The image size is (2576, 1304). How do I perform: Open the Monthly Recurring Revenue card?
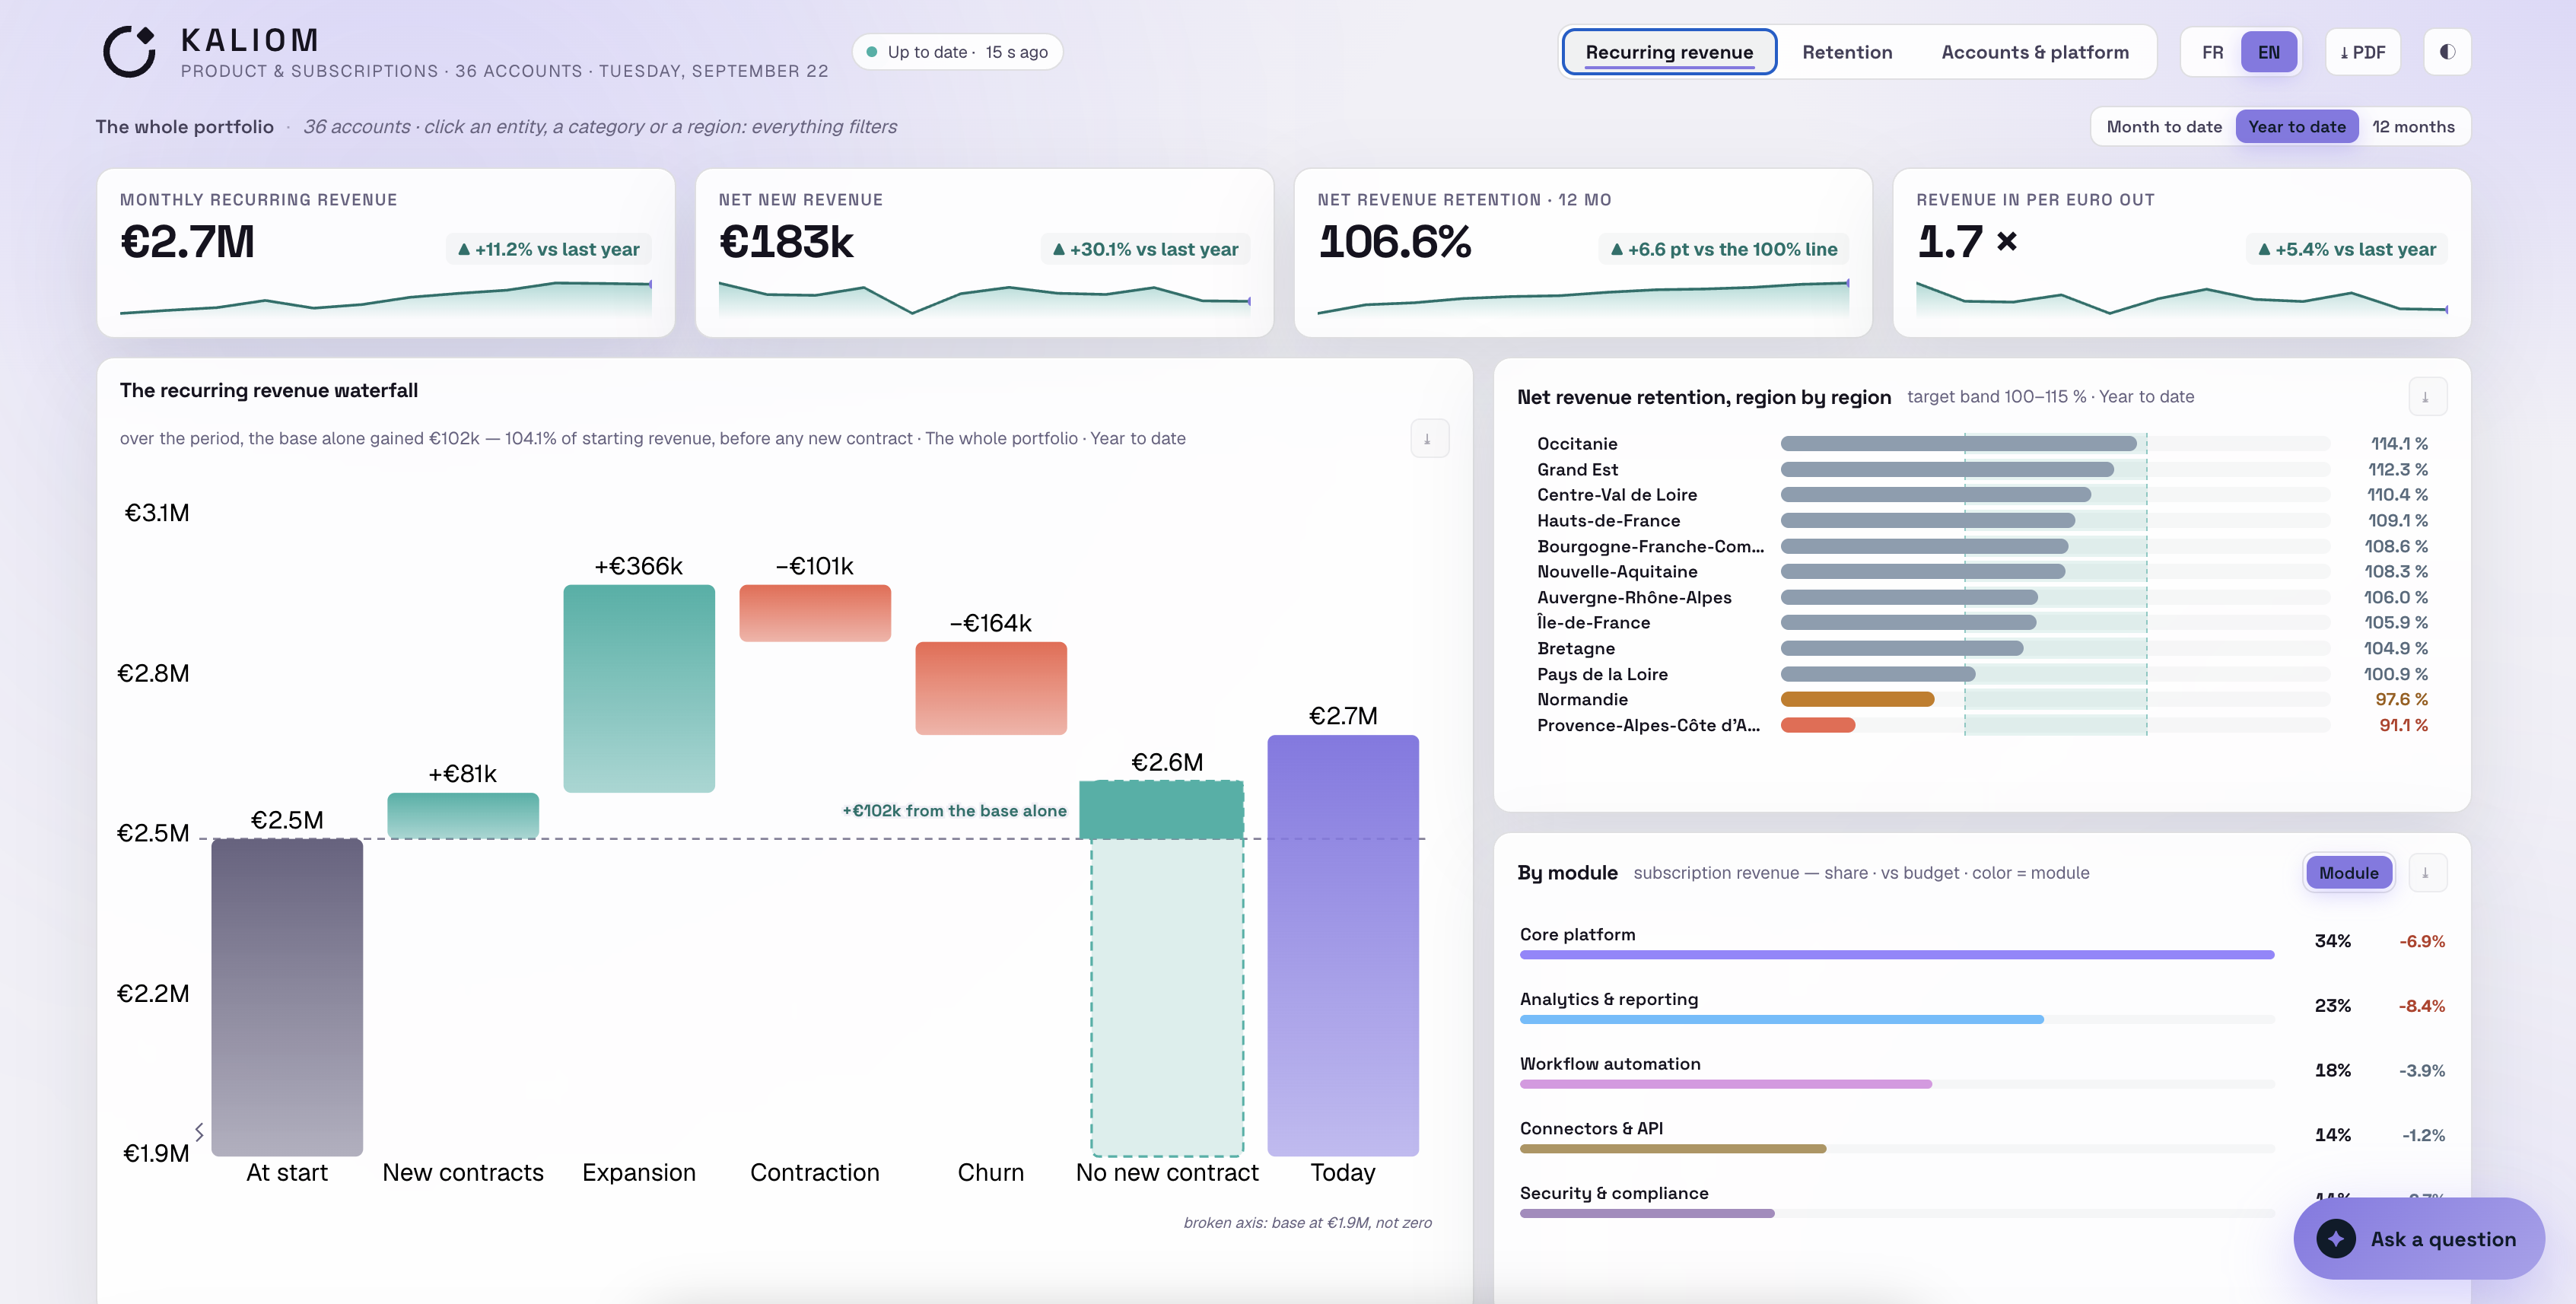click(x=385, y=253)
